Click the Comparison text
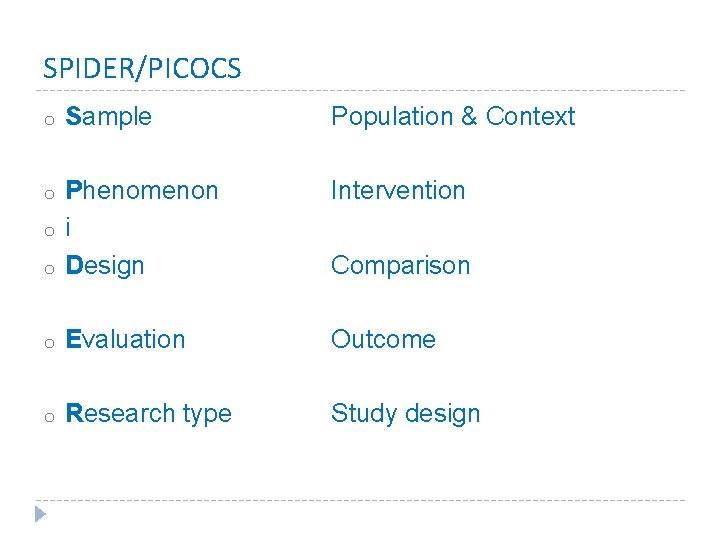Screen dimensions: 720x540 pos(400,266)
